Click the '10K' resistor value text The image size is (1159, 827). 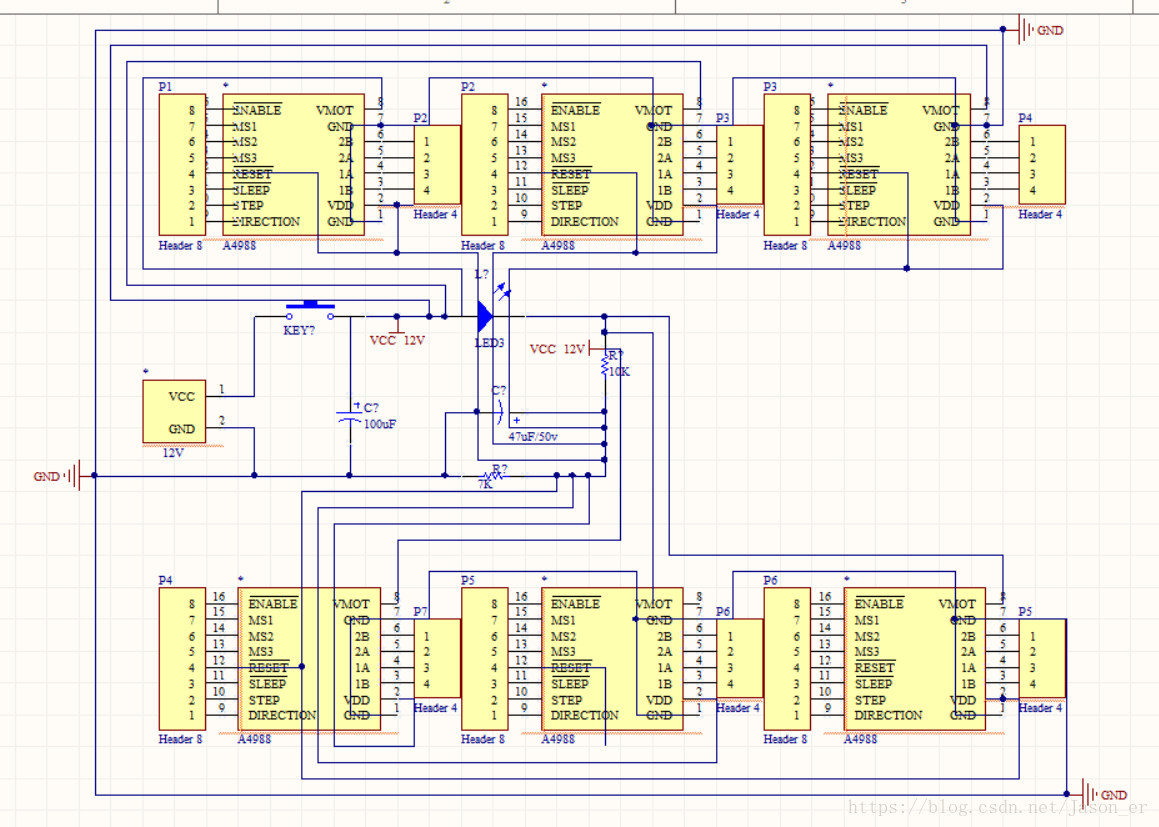pyautogui.click(x=619, y=372)
